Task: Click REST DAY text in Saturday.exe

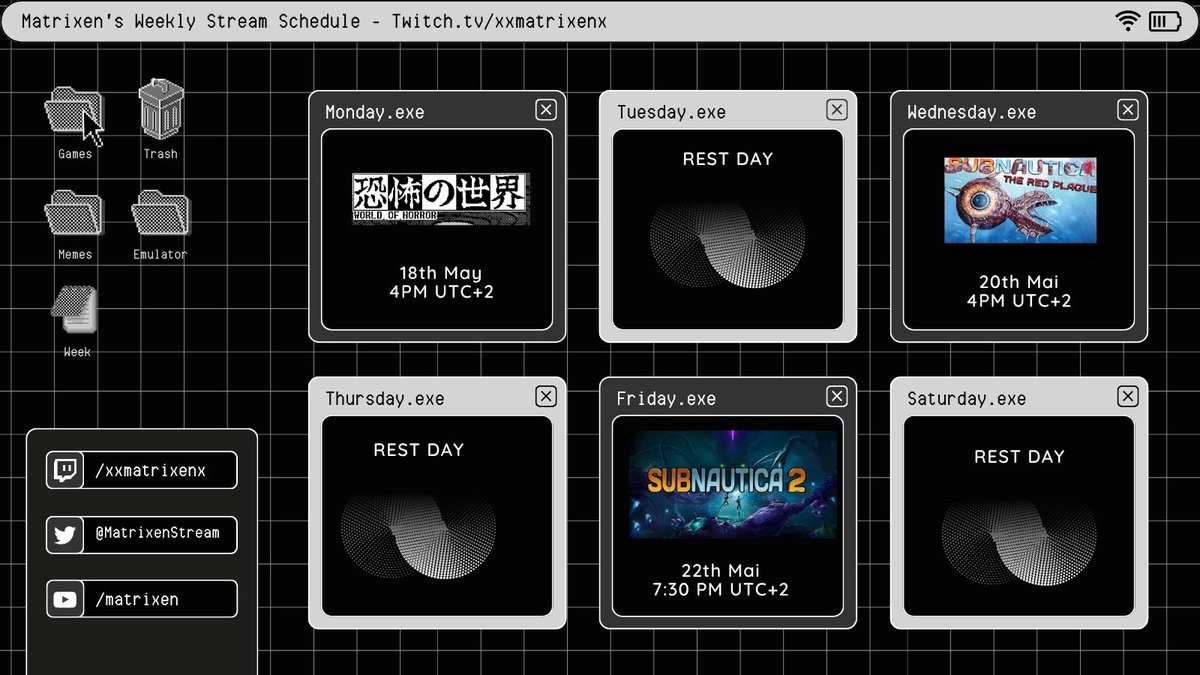Action: click(1019, 457)
